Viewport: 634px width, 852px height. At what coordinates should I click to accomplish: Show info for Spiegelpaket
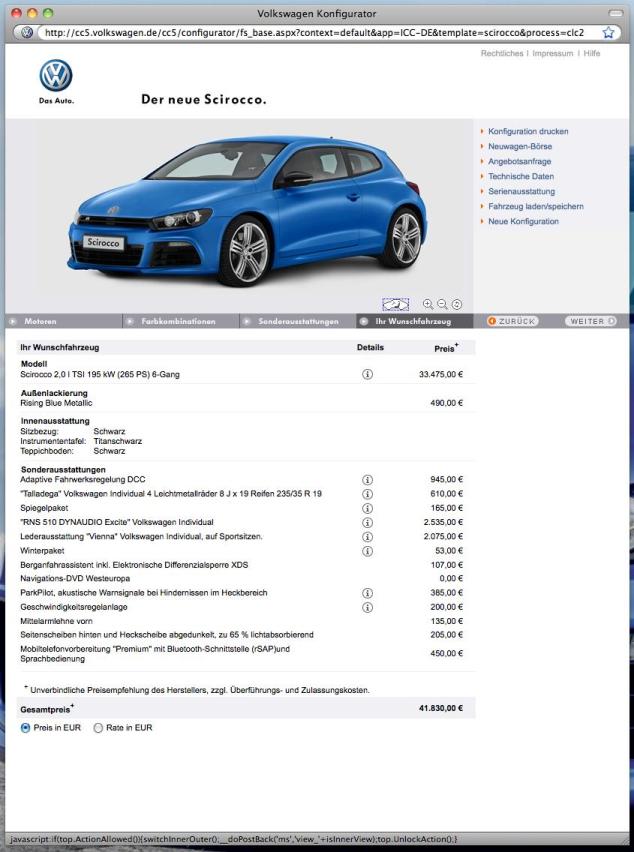[367, 508]
